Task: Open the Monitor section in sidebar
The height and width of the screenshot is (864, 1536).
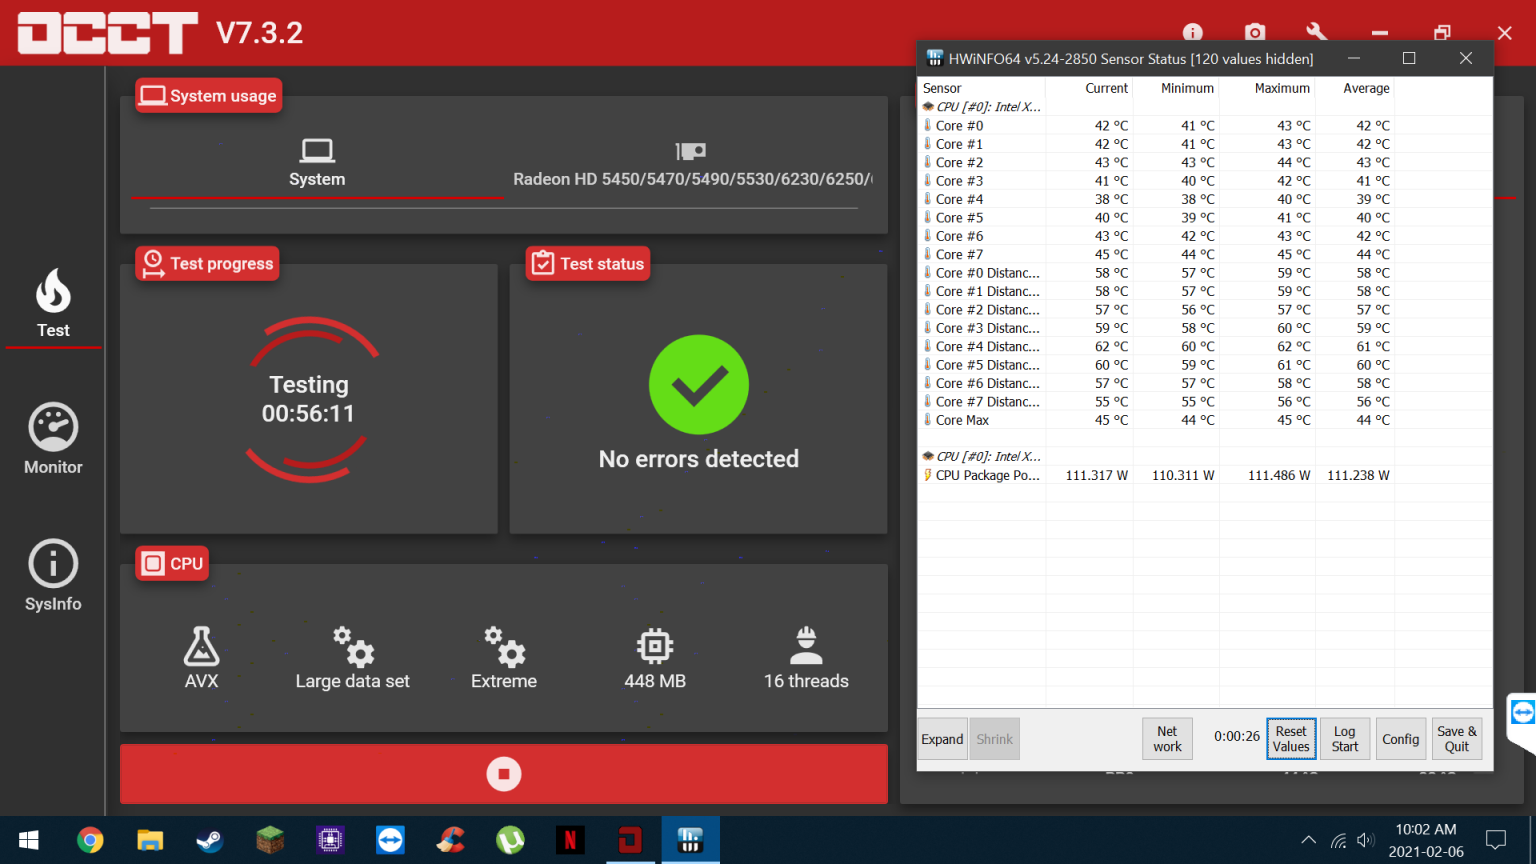Action: point(53,439)
